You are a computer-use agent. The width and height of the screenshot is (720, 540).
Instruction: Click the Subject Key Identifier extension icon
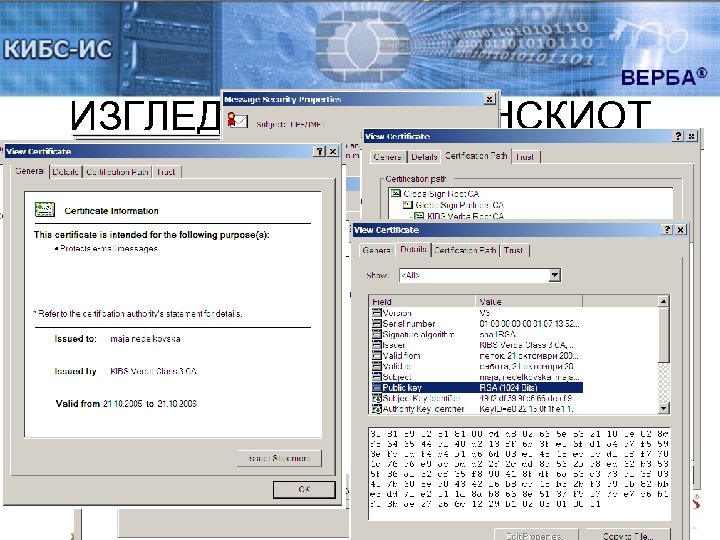coord(377,398)
